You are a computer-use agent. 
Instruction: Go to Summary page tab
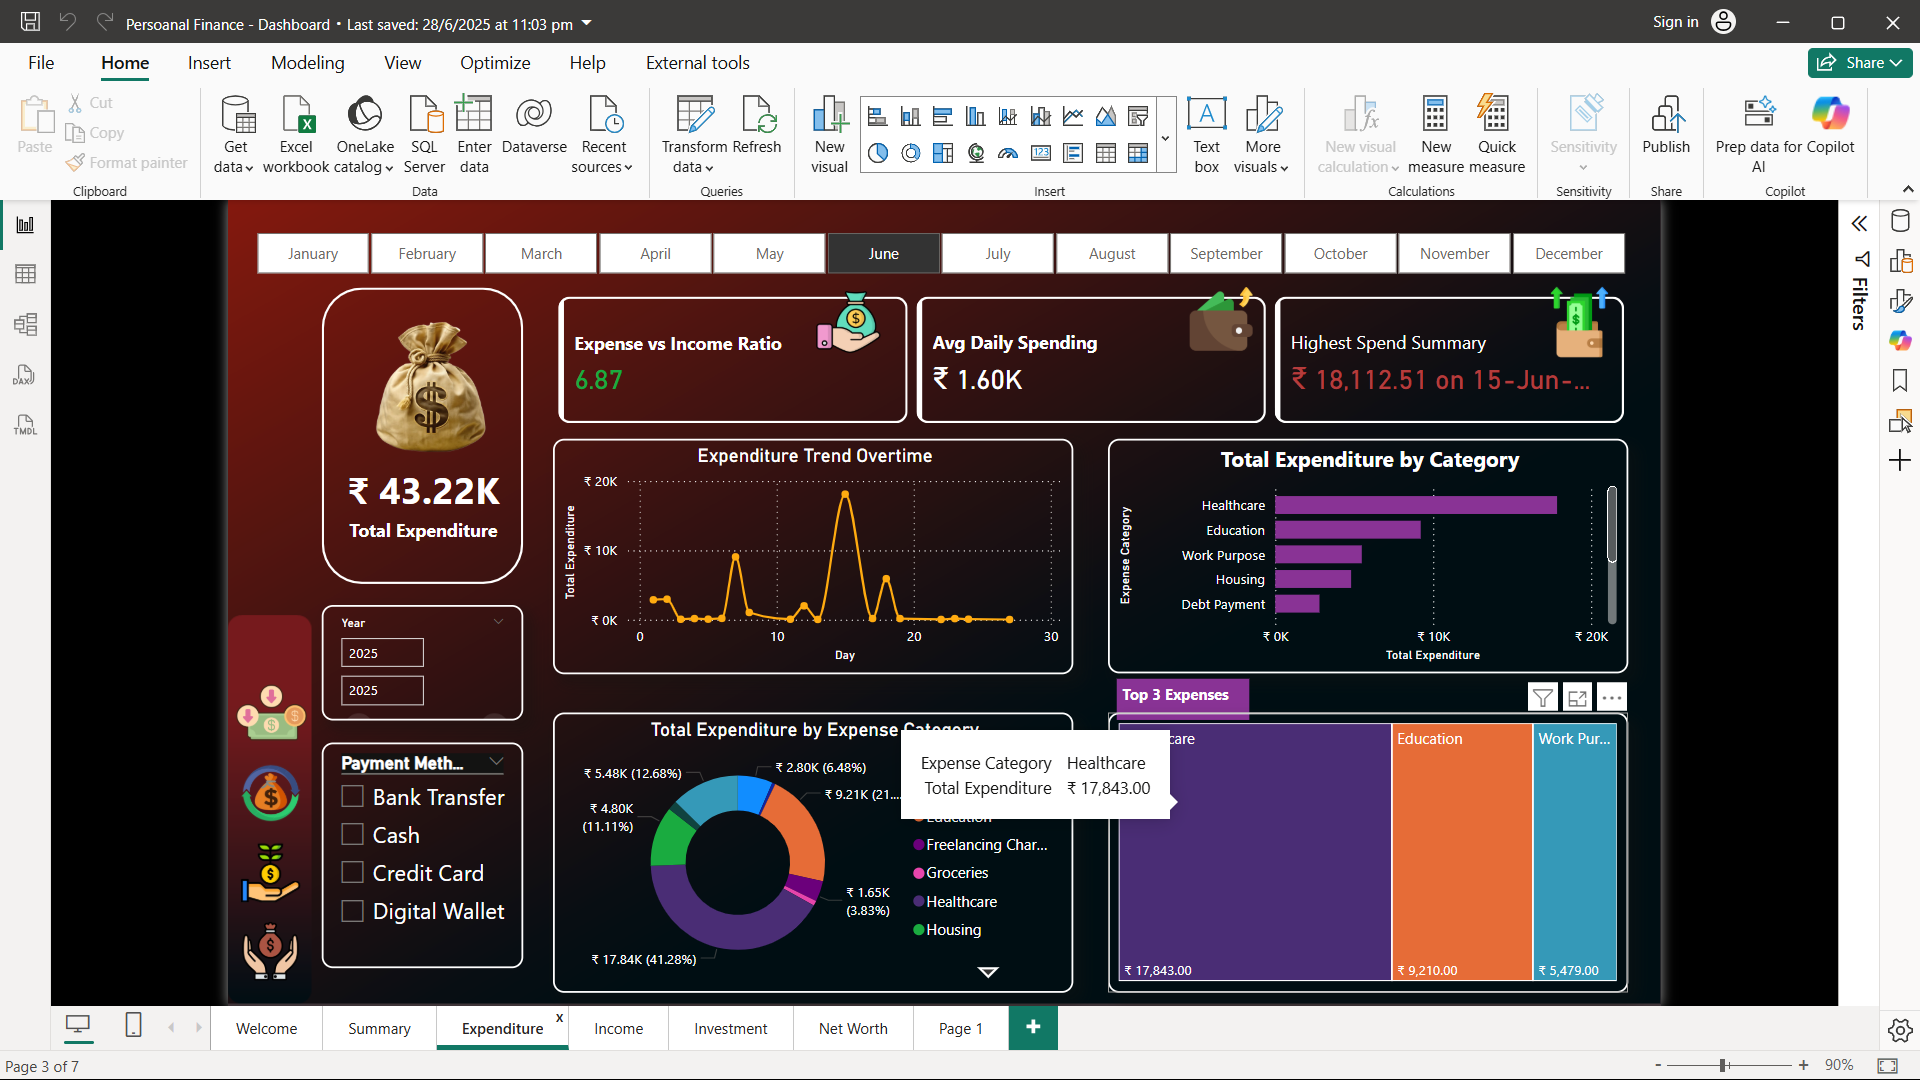pyautogui.click(x=379, y=1029)
